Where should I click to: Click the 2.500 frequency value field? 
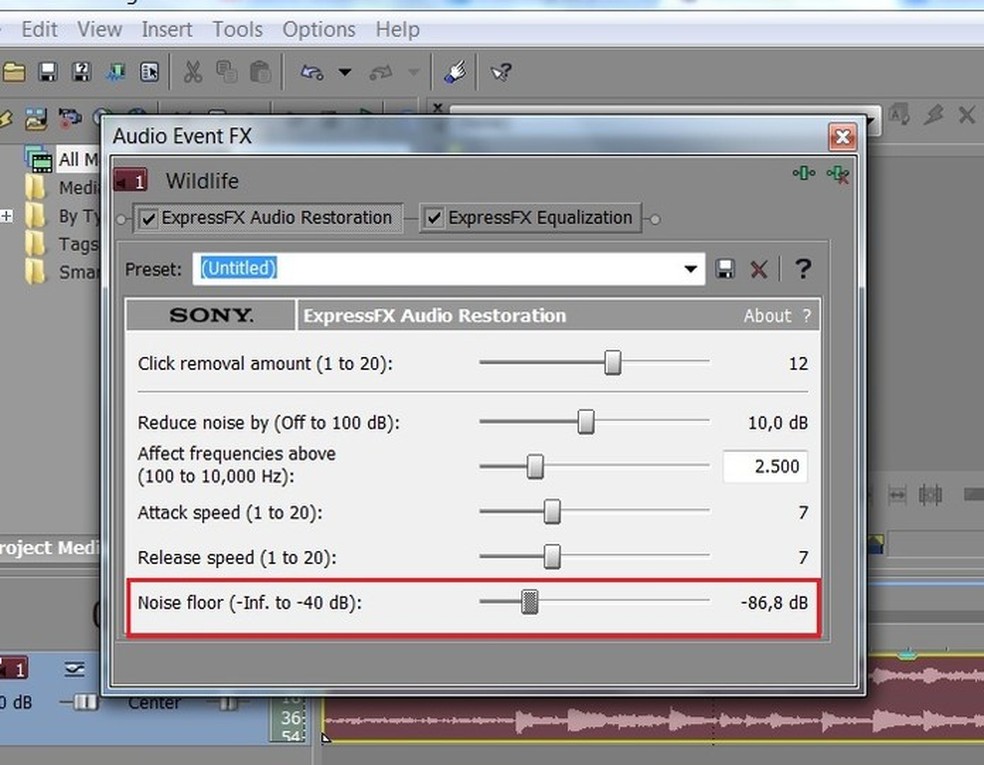(765, 466)
